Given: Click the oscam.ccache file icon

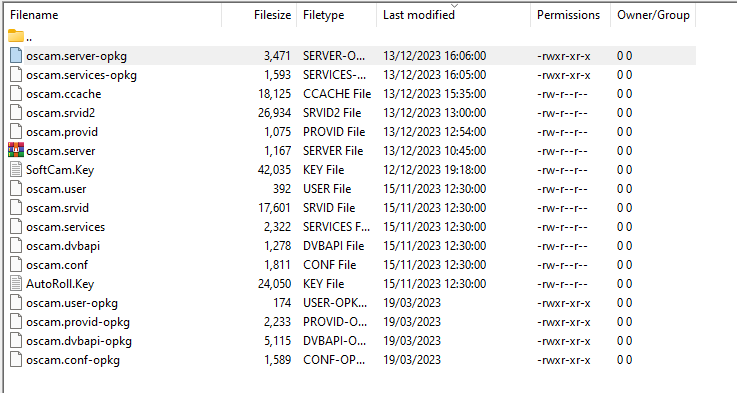Looking at the screenshot, I should 16,94.
